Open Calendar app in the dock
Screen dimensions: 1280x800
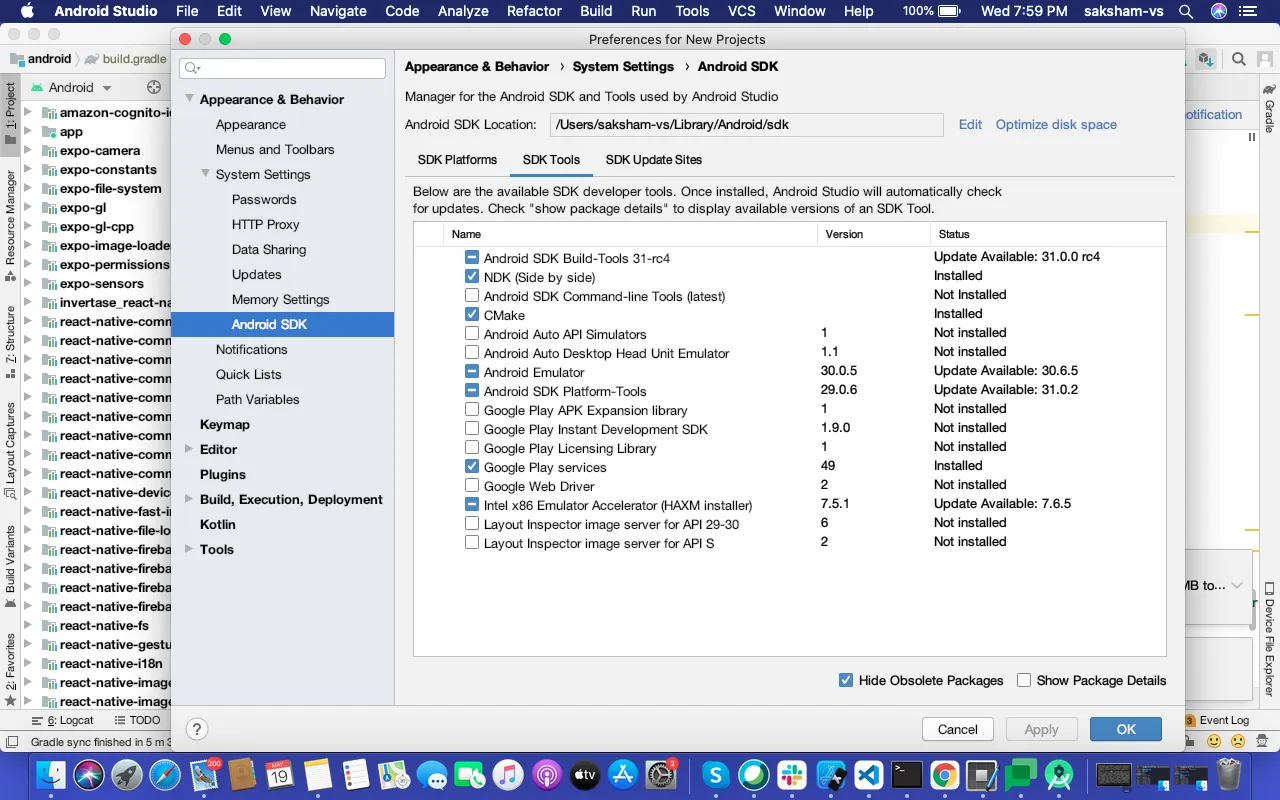(279, 775)
